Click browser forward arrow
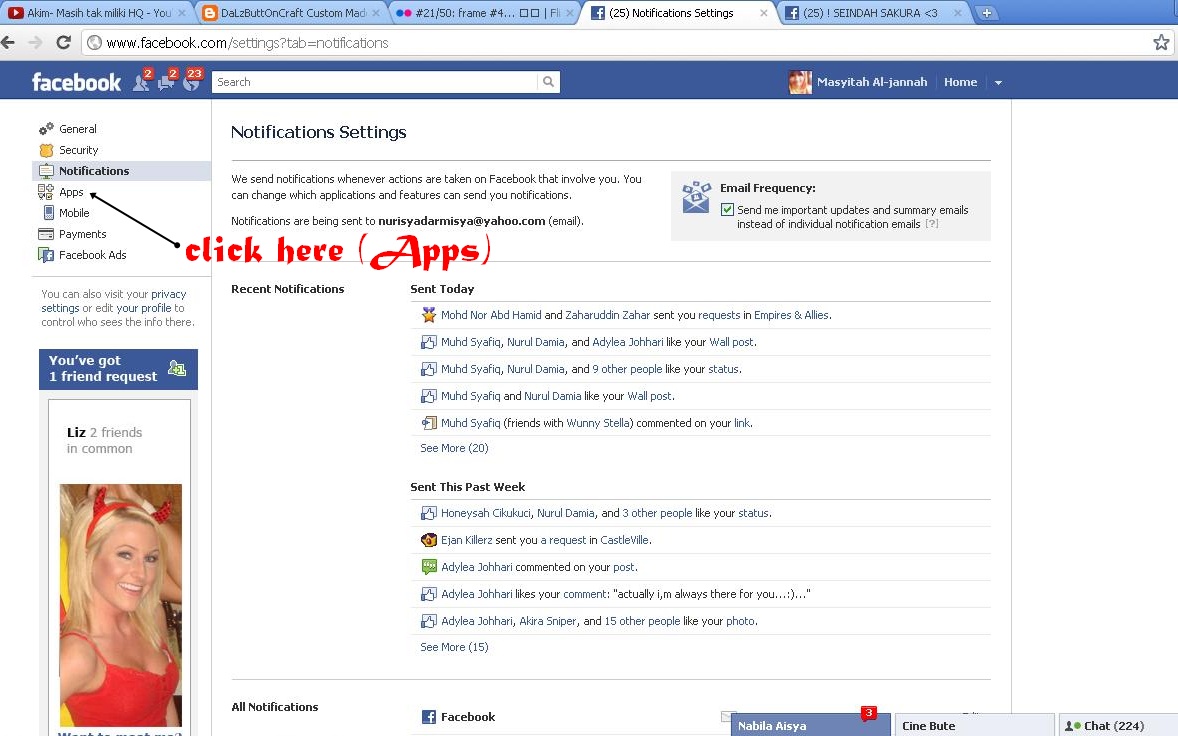Viewport: 1178px width, 736px height. tap(35, 43)
